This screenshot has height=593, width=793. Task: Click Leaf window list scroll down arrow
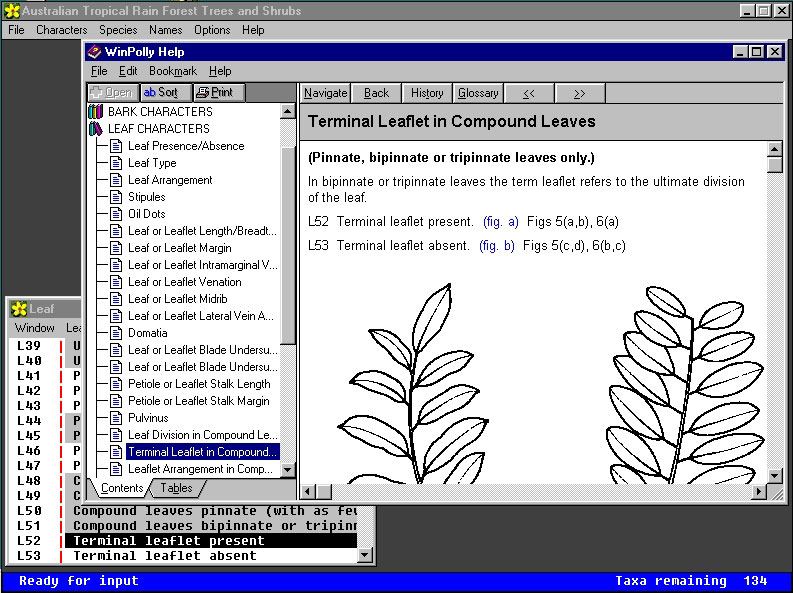point(365,556)
